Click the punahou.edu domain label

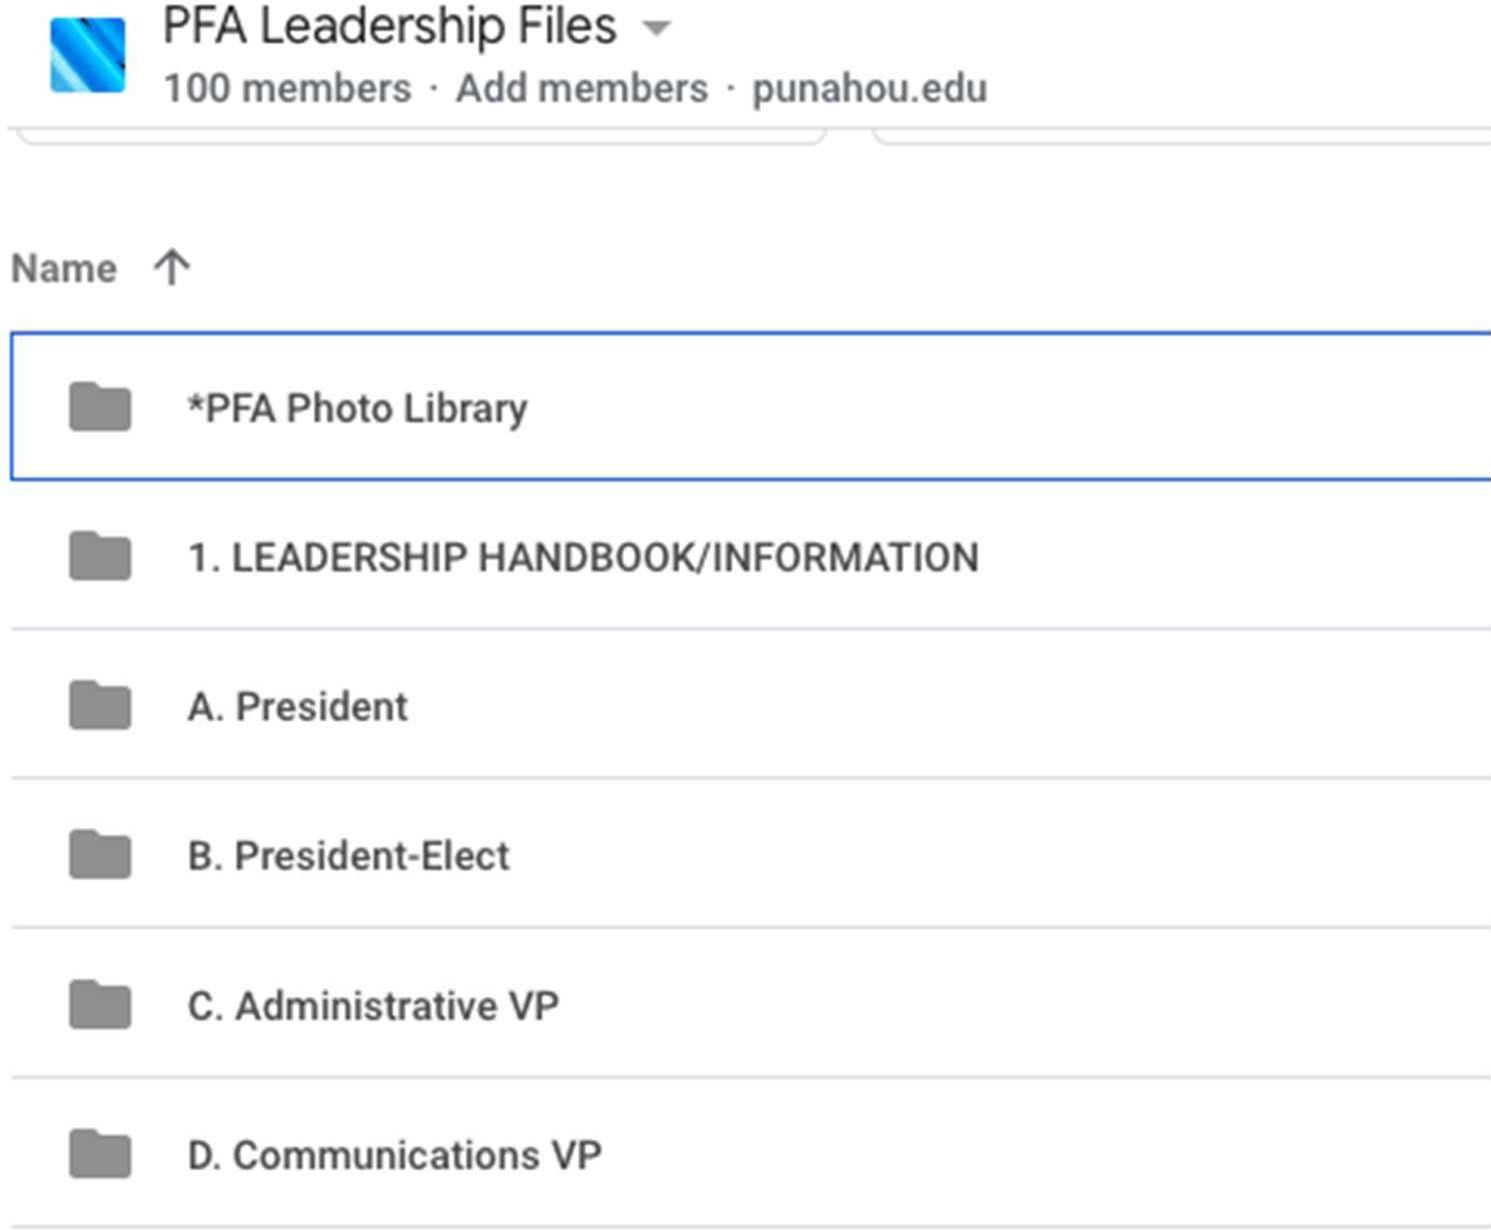click(x=869, y=88)
